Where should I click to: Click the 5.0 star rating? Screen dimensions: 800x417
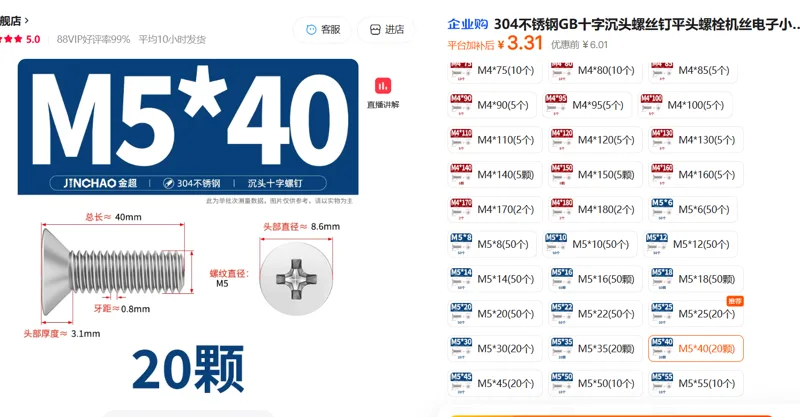point(20,39)
